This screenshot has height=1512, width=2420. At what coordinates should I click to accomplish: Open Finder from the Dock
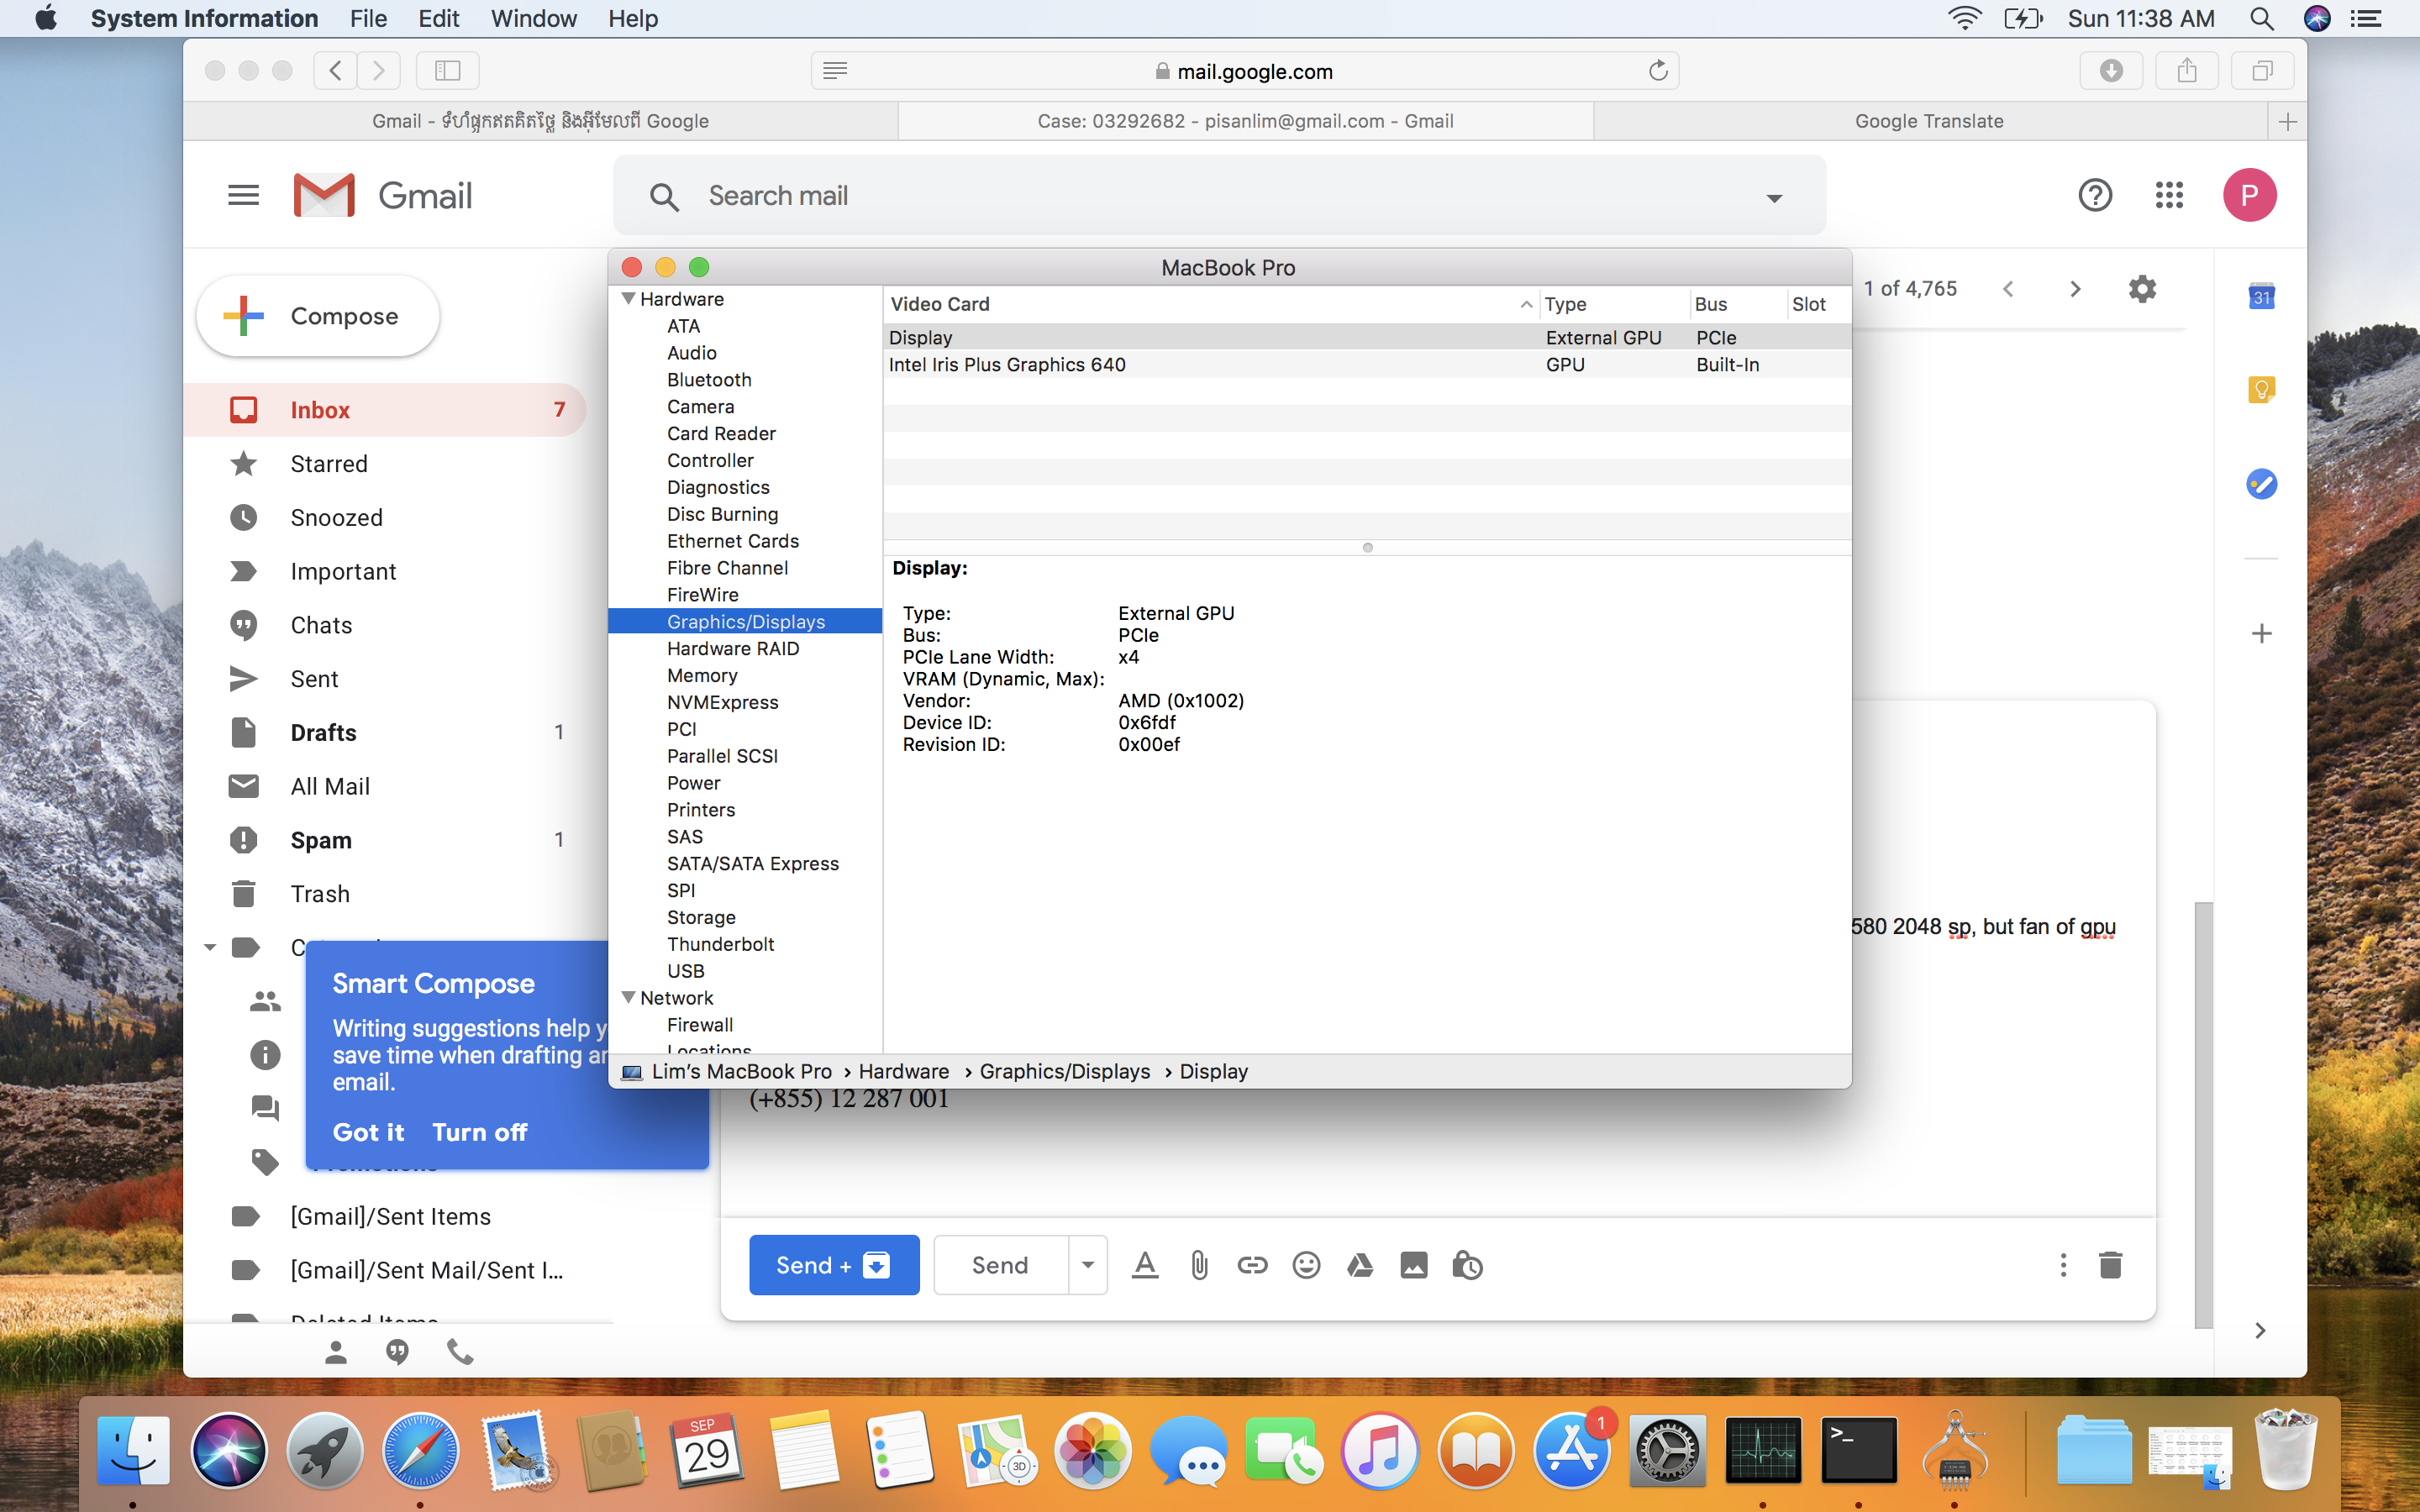(x=133, y=1450)
